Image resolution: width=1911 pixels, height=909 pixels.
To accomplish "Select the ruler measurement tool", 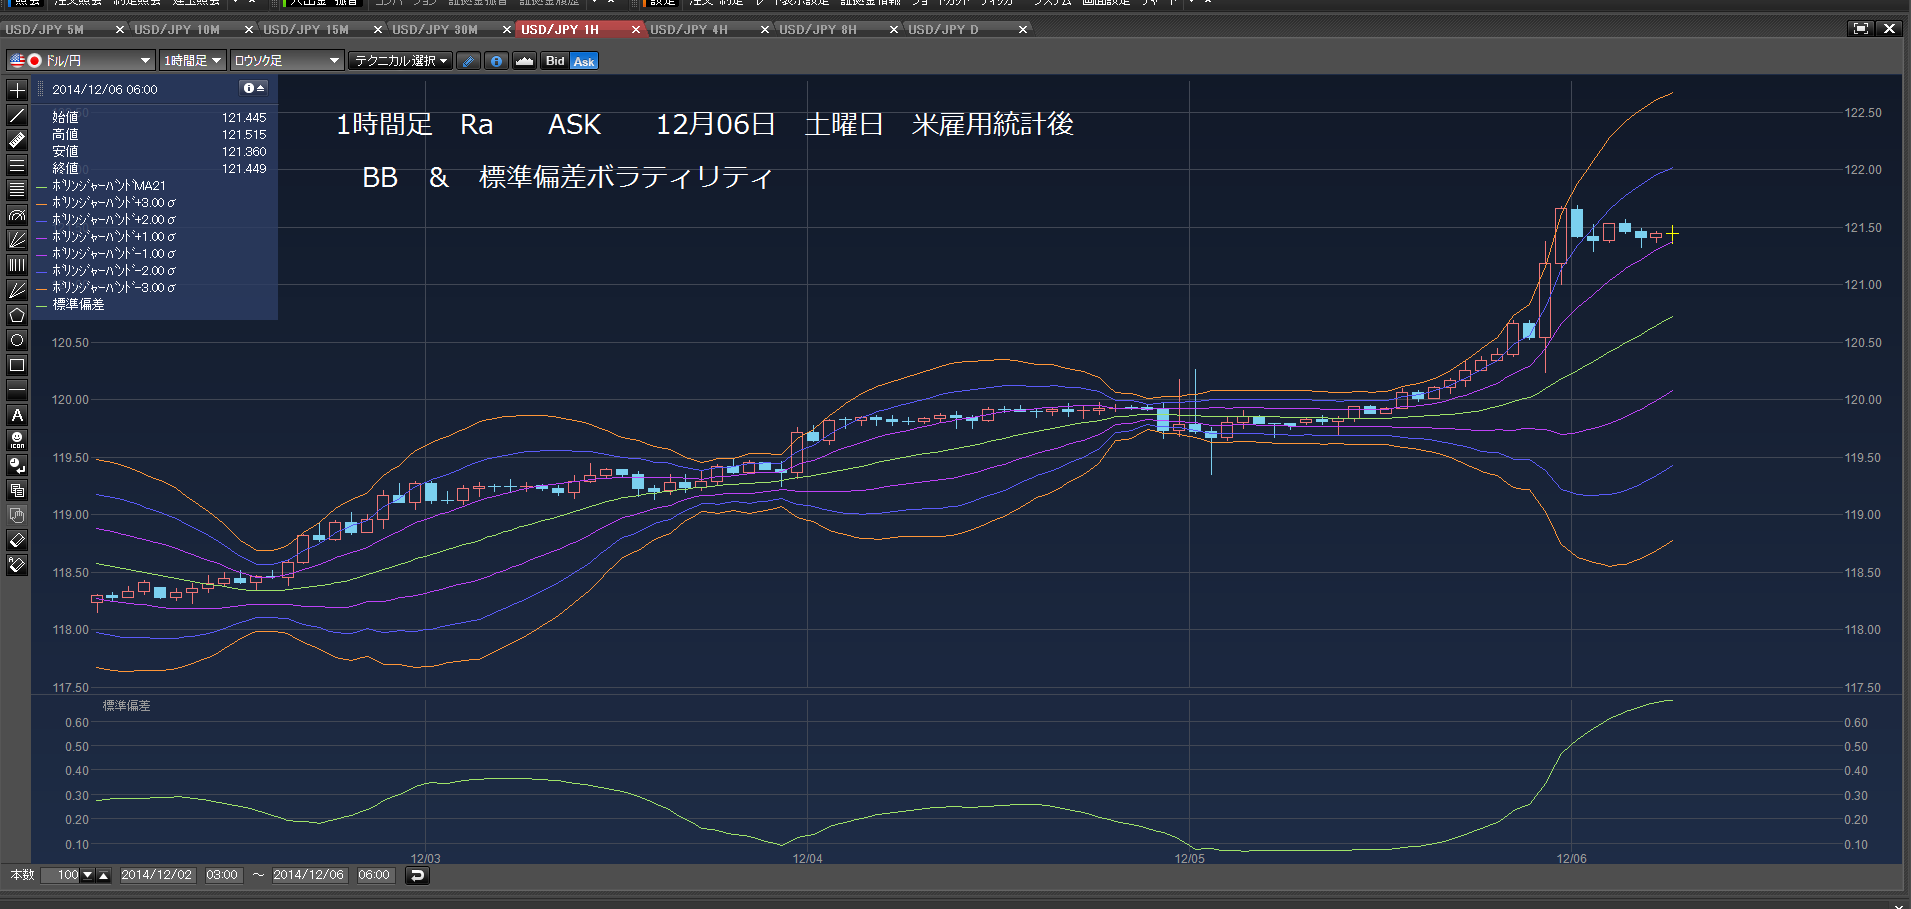I will point(17,140).
